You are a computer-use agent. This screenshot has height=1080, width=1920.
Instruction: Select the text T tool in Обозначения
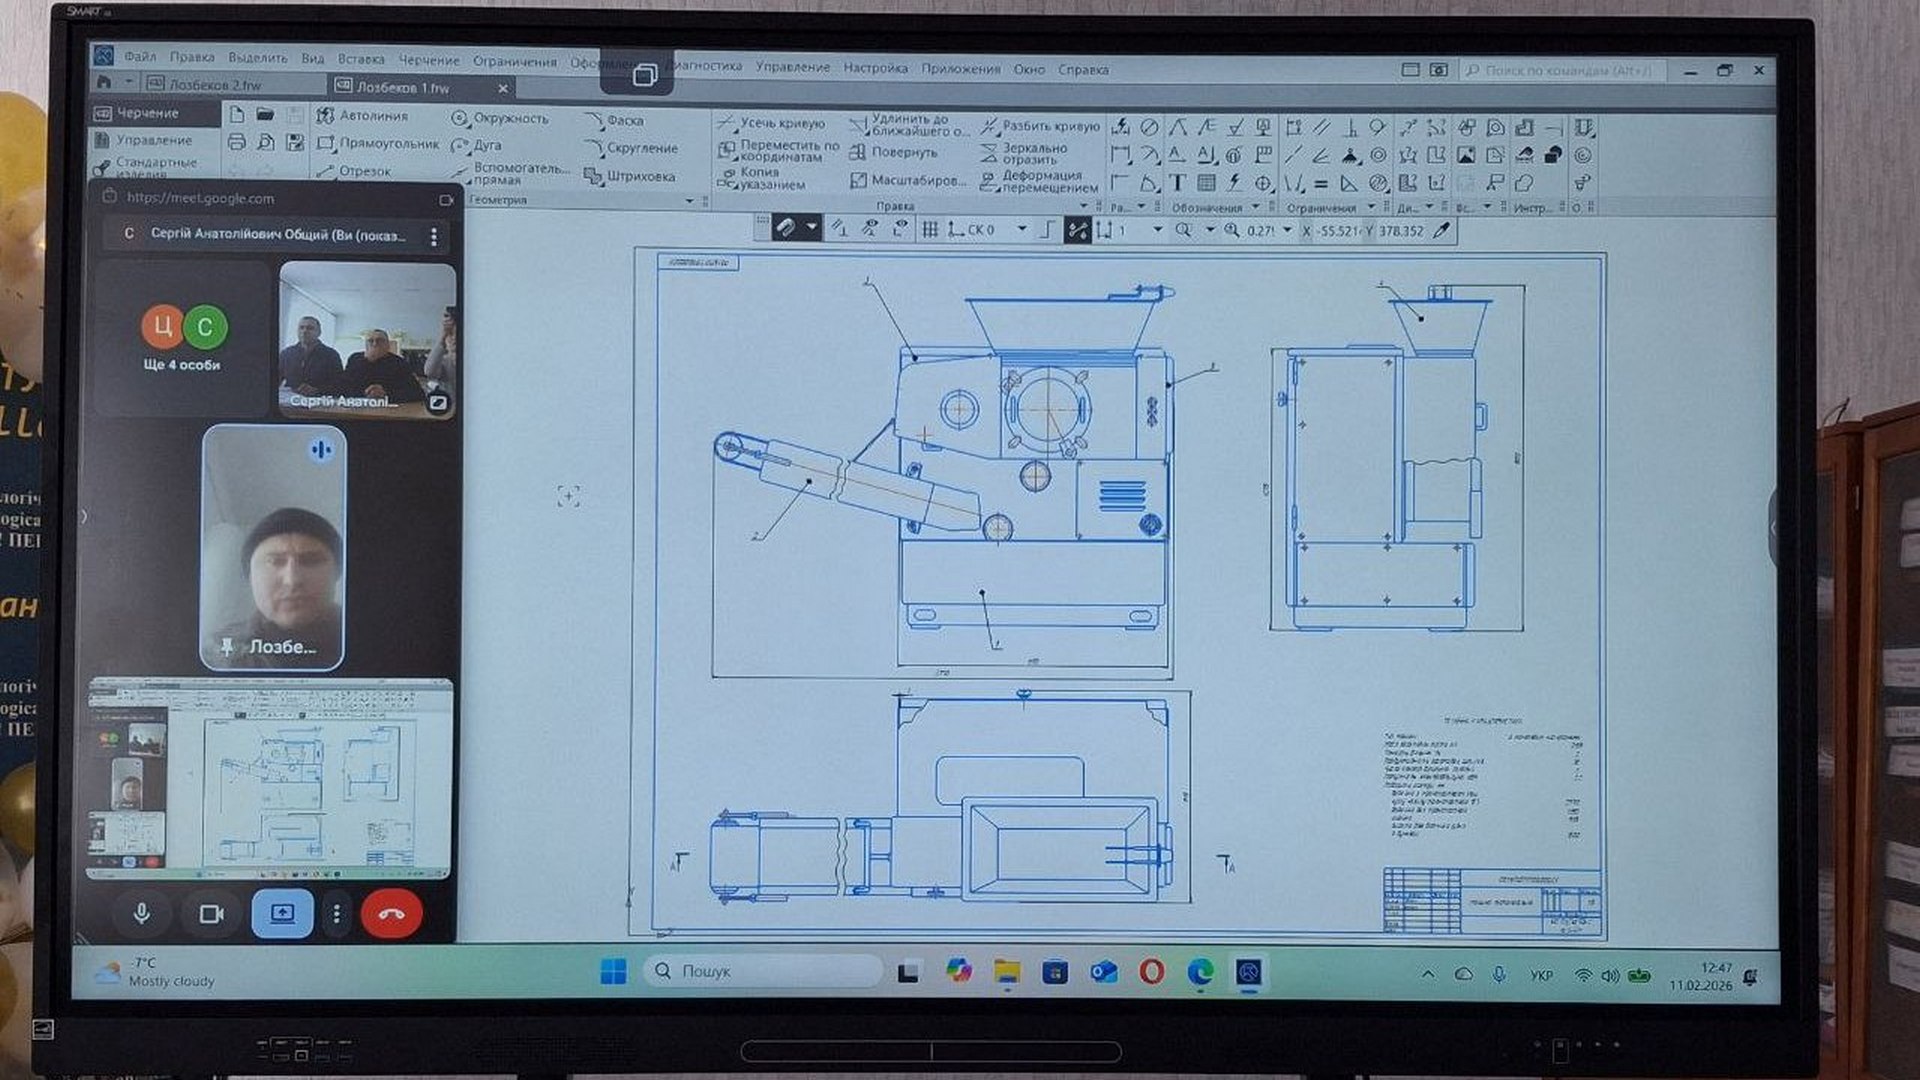(1178, 183)
